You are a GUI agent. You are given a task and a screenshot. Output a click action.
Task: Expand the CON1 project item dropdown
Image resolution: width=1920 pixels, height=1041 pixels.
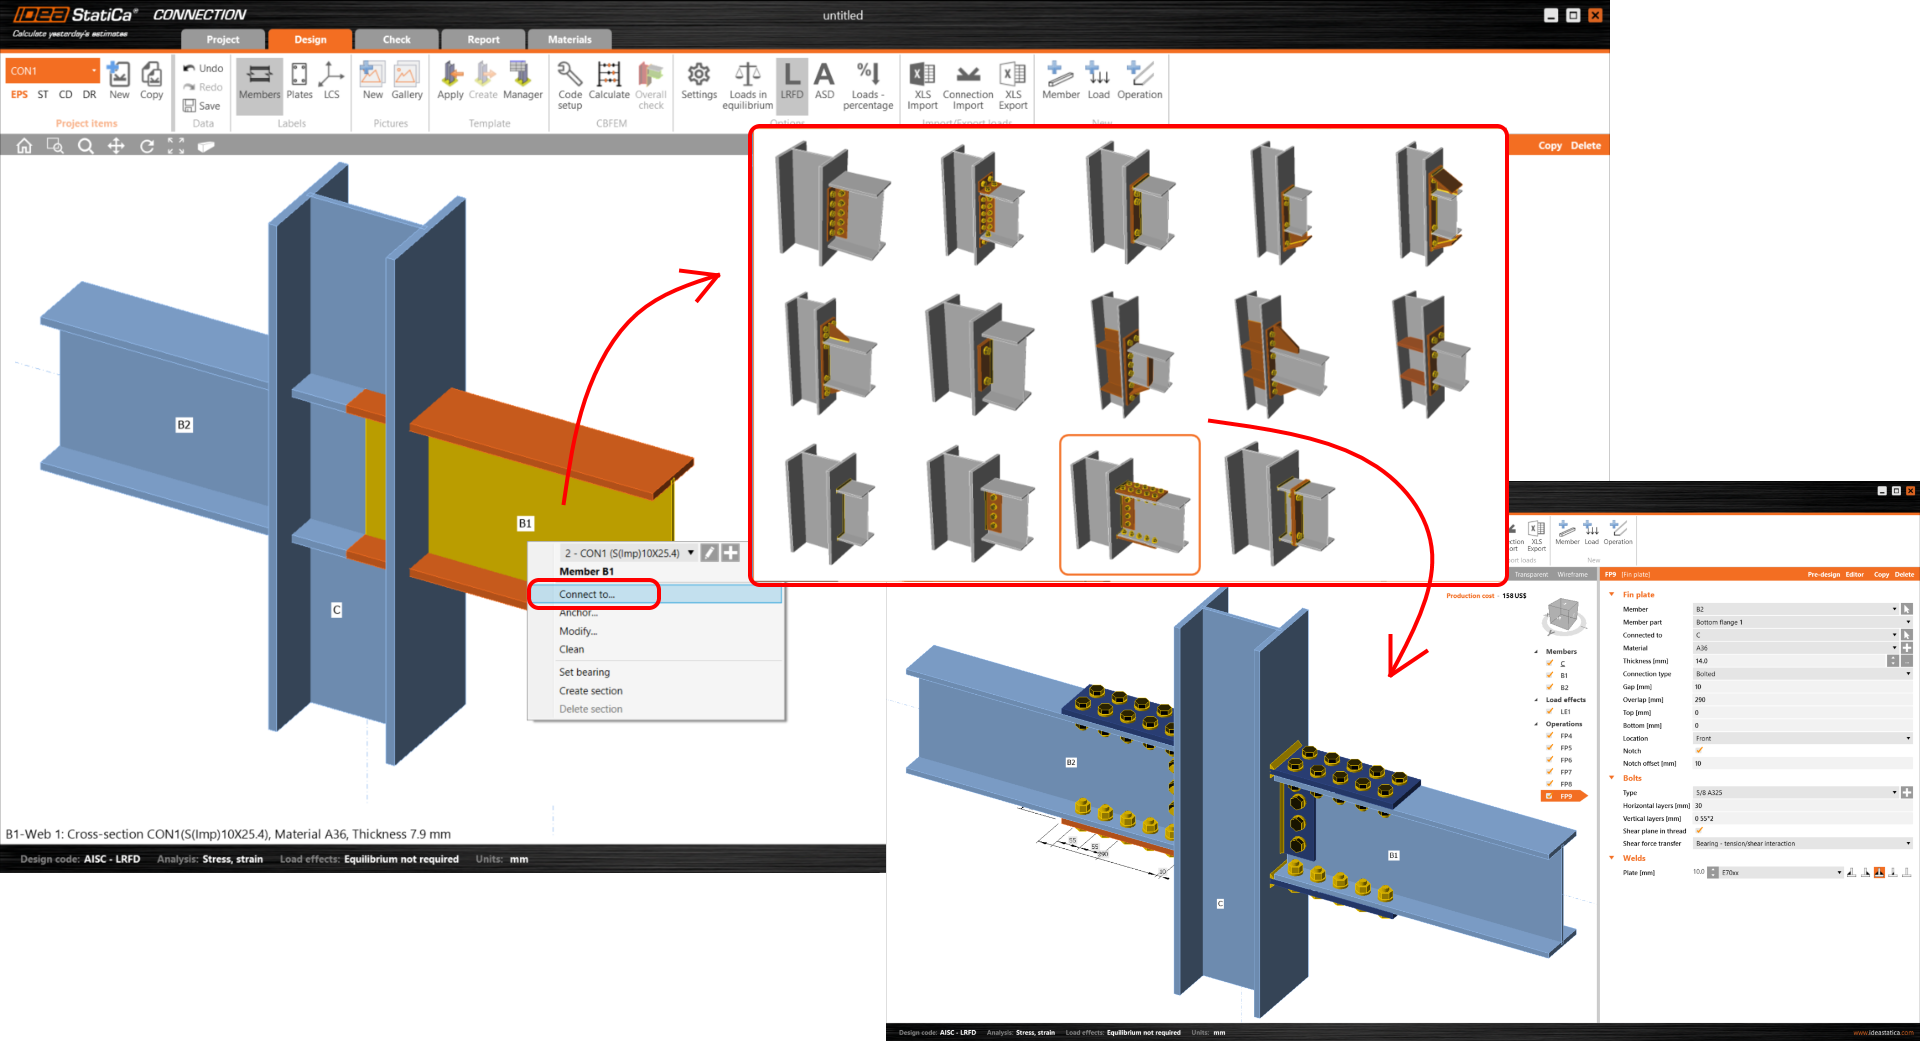(94, 71)
